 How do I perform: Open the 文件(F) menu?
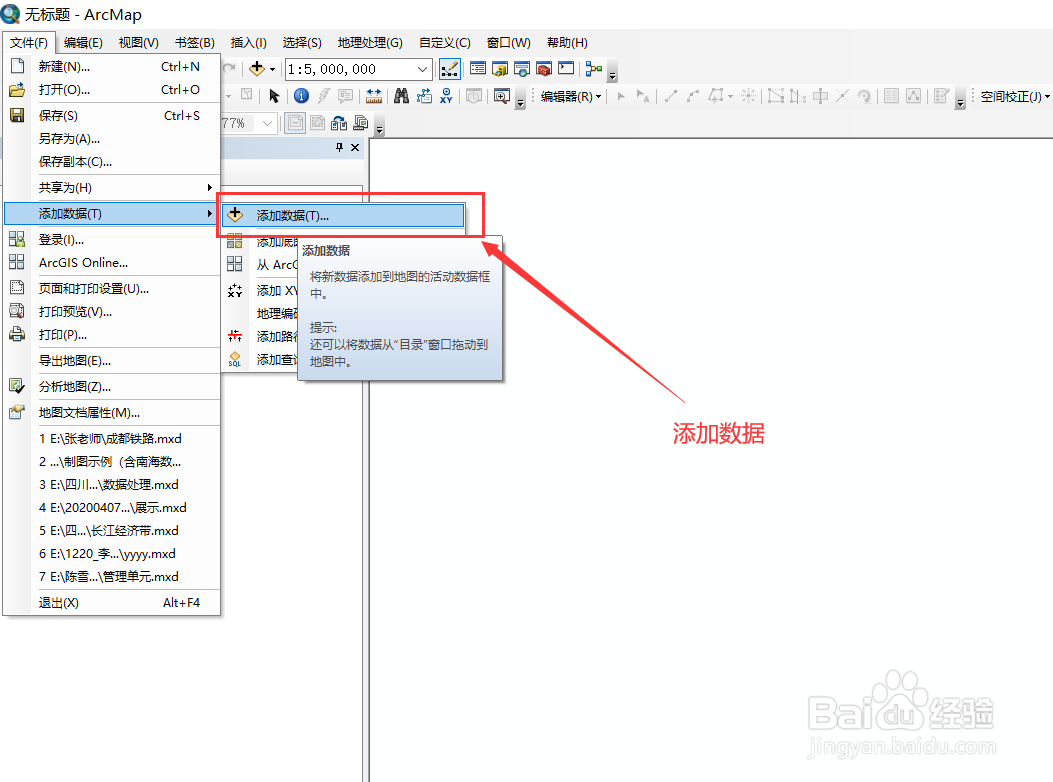[29, 43]
